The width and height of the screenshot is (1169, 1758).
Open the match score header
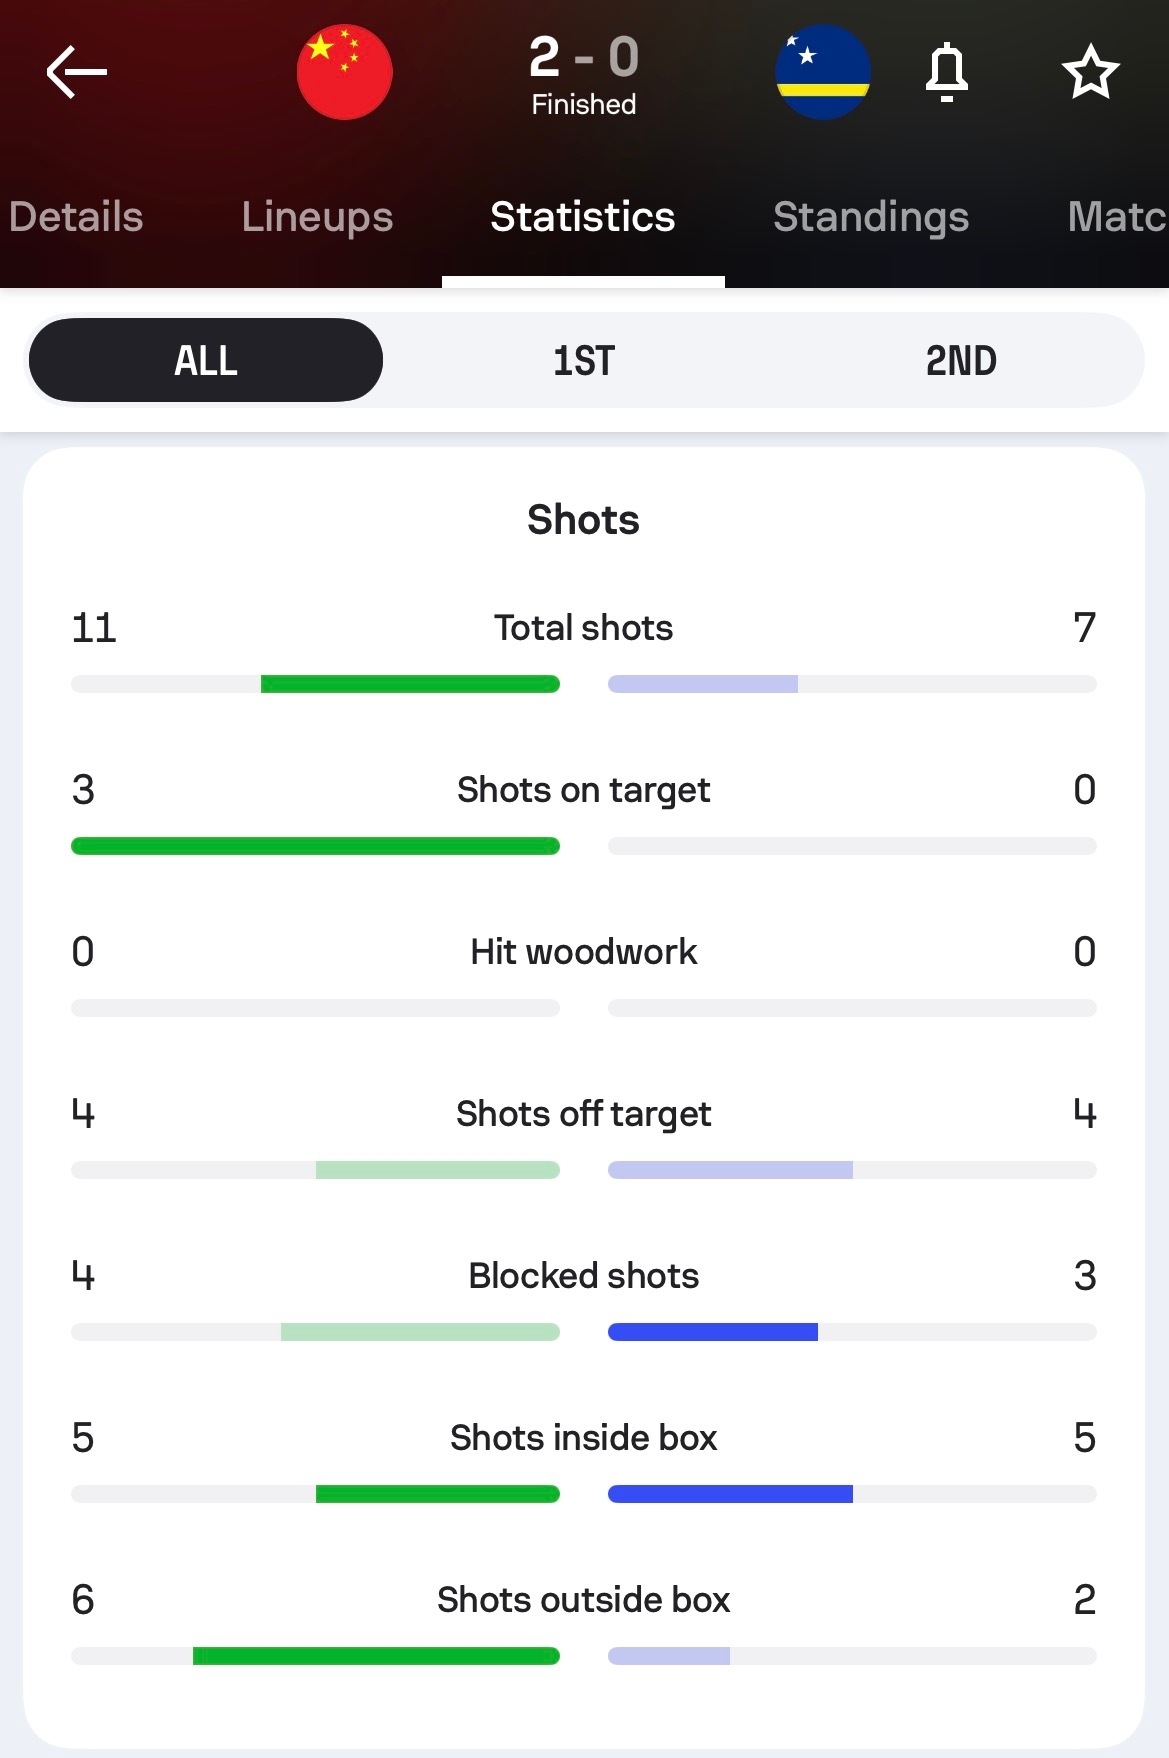pos(583,58)
